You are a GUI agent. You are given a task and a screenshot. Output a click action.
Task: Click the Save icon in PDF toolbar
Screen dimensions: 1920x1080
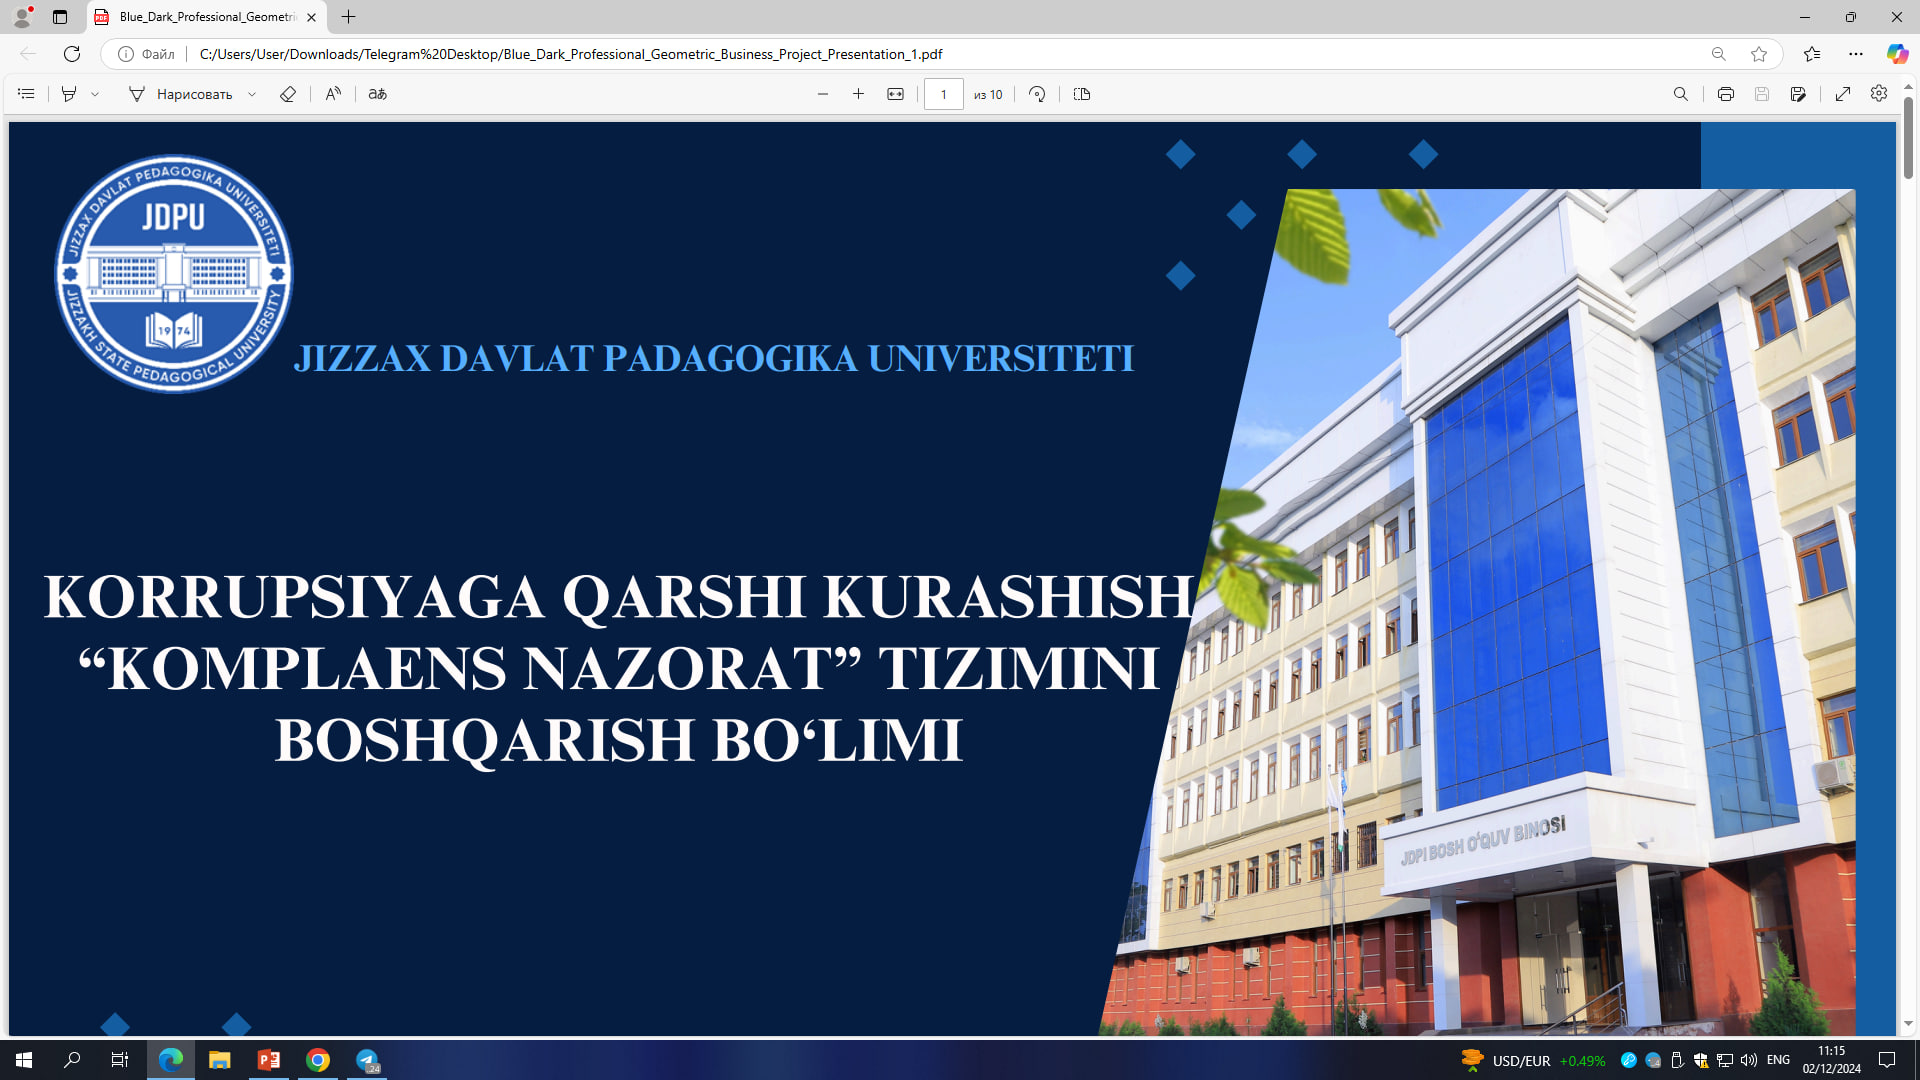point(1762,94)
